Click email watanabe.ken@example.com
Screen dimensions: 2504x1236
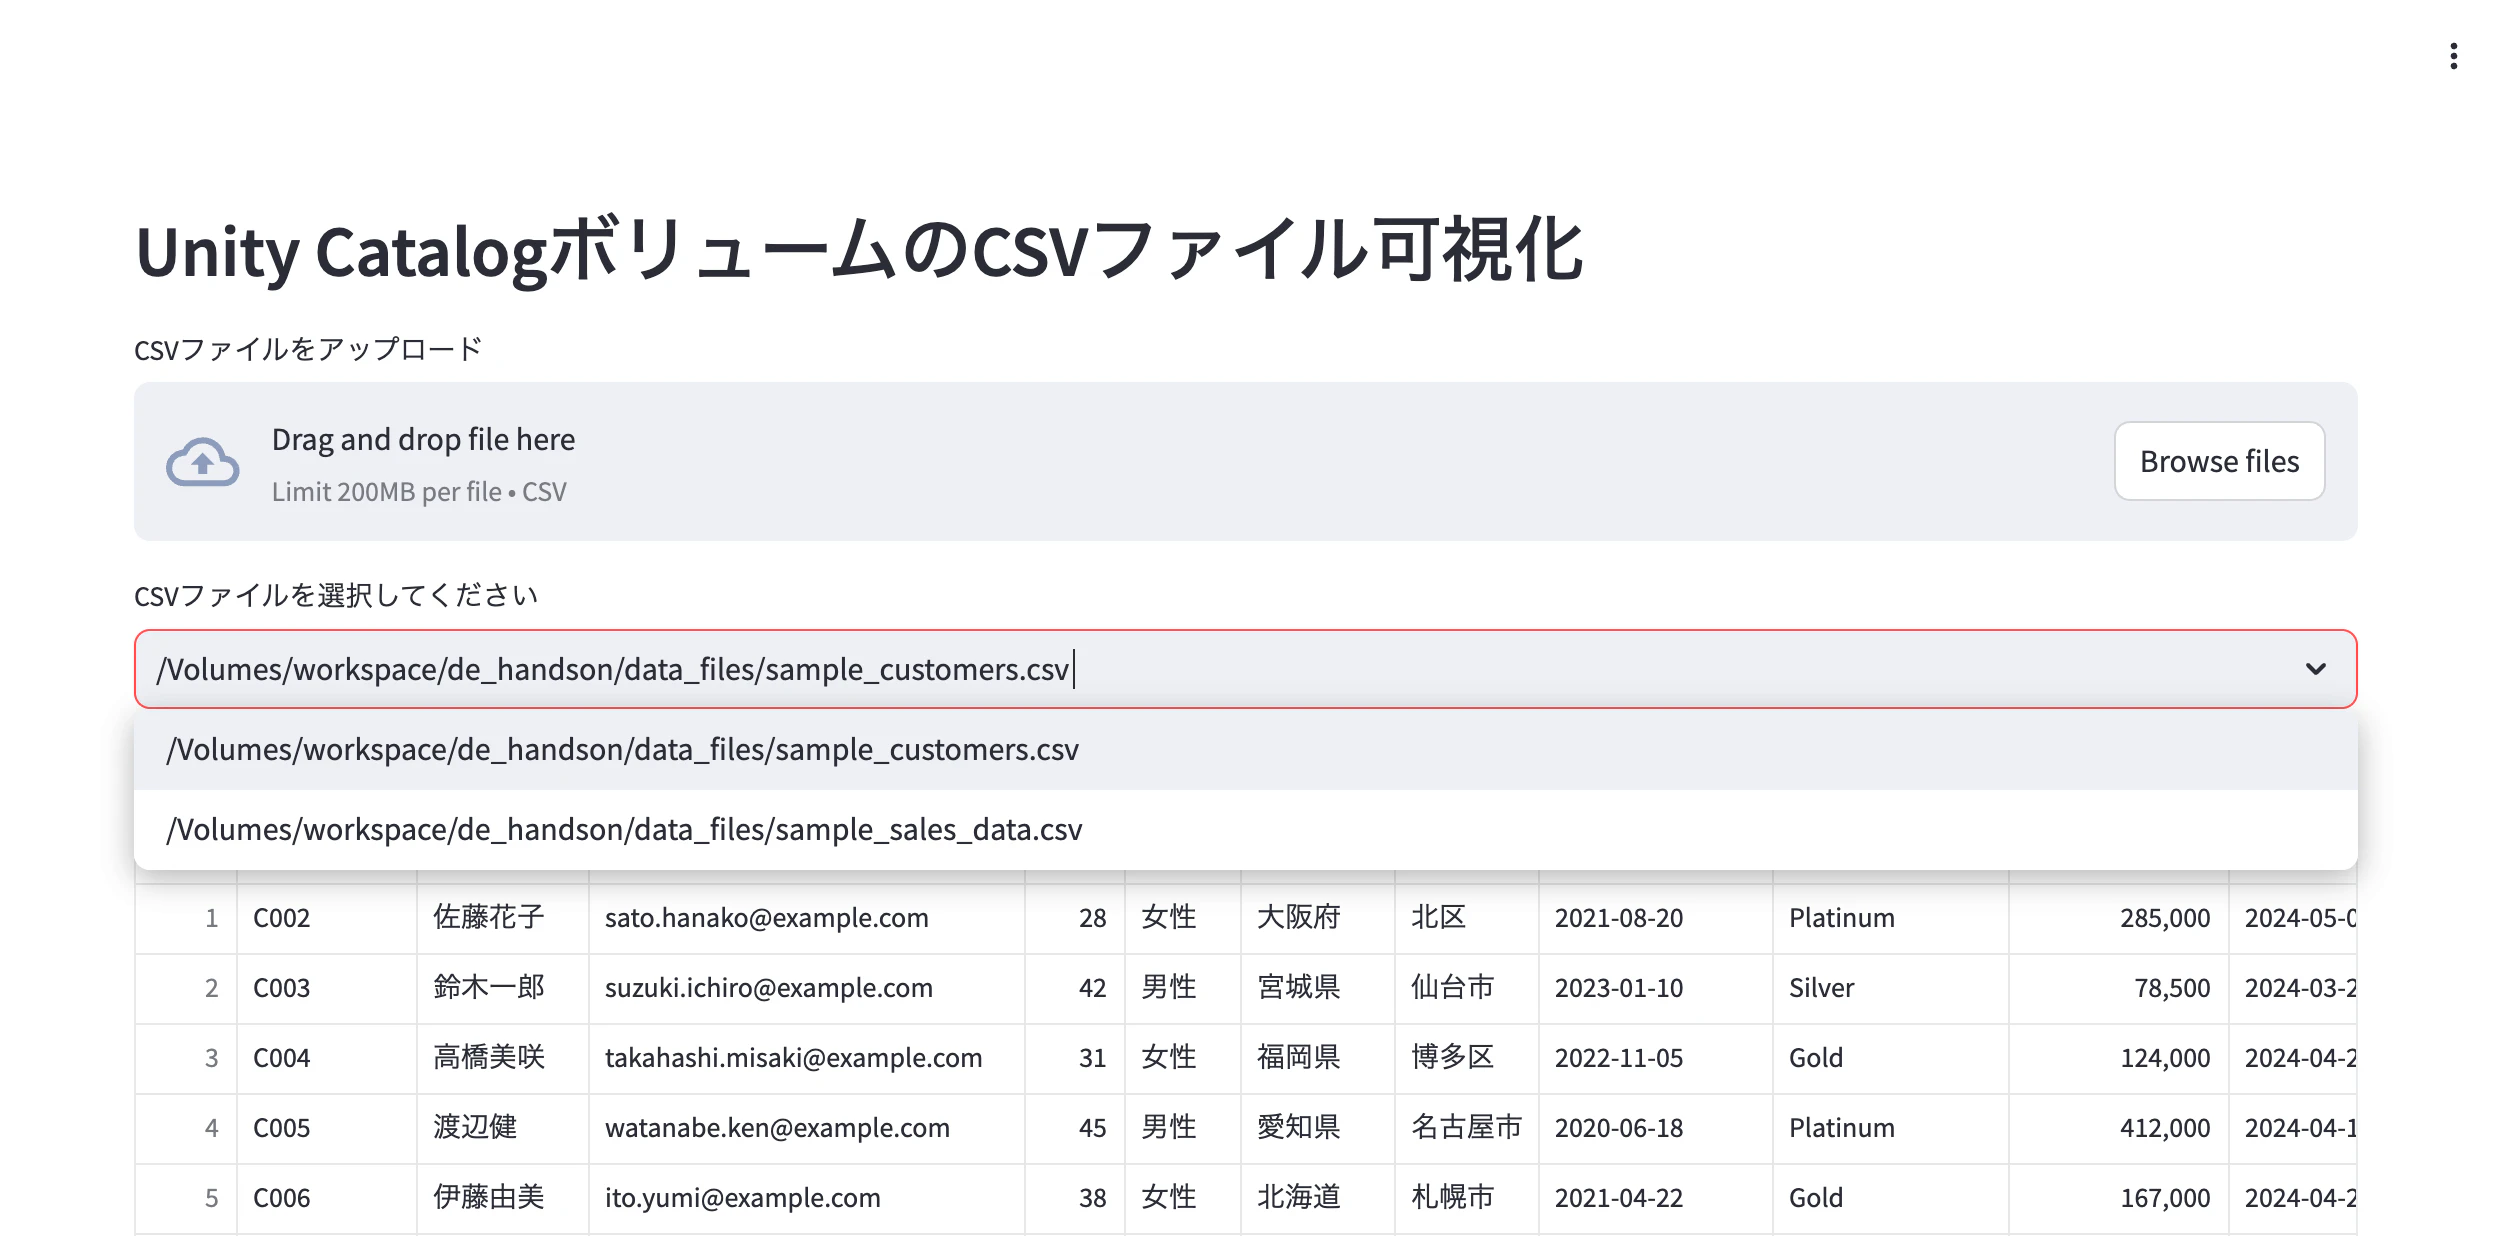pos(807,1128)
